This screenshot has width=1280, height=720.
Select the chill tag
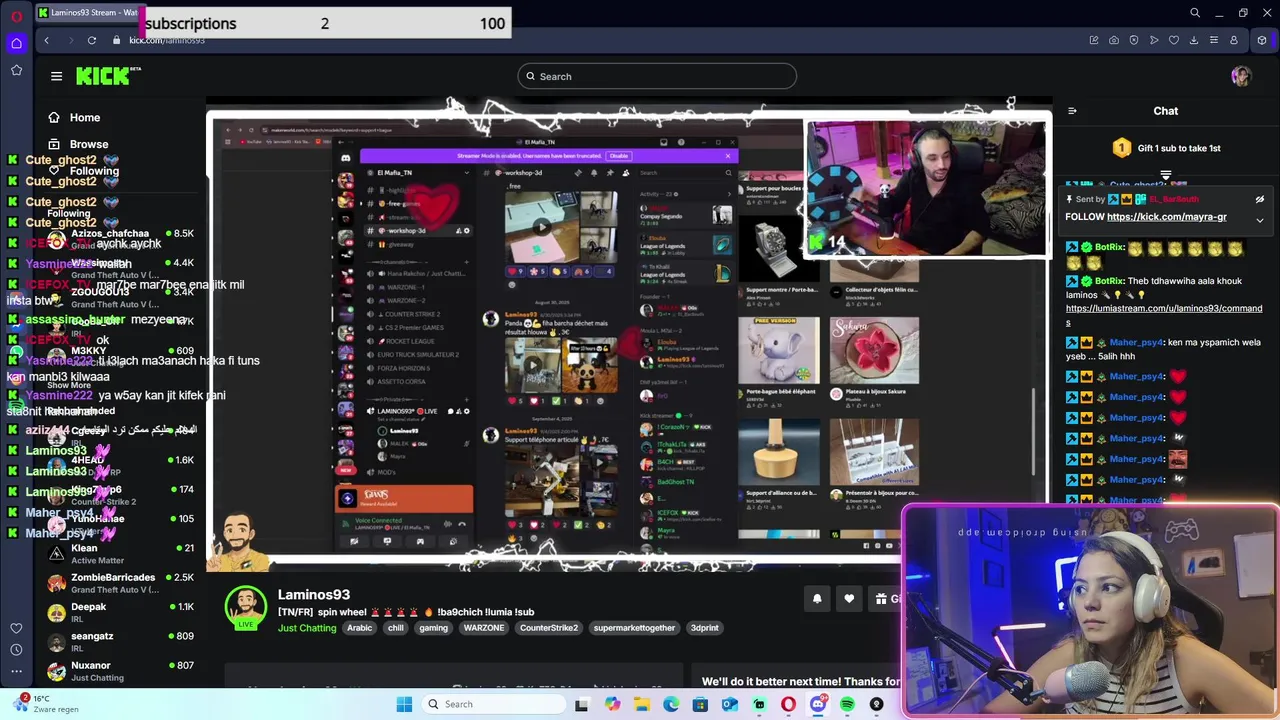click(x=396, y=628)
